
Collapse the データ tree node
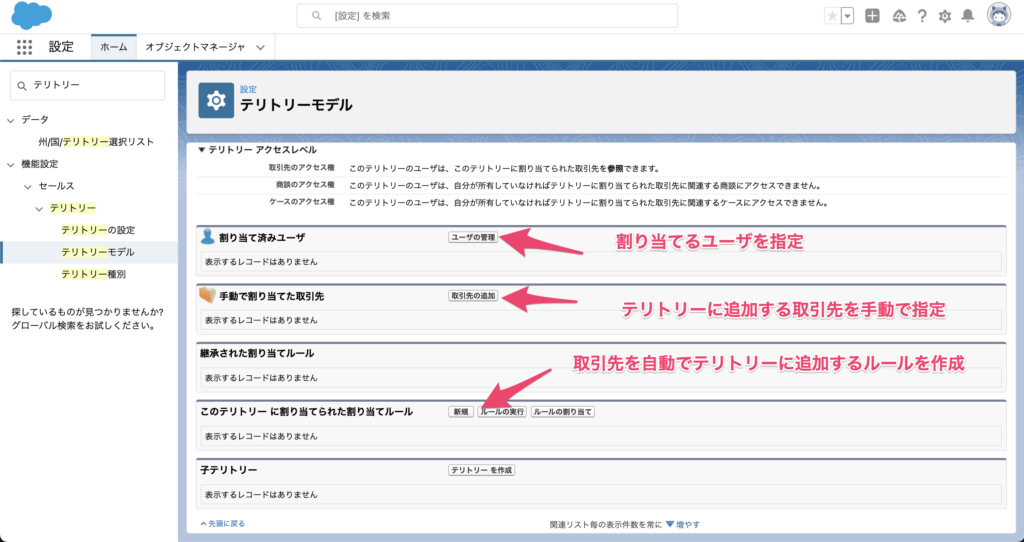(10, 120)
